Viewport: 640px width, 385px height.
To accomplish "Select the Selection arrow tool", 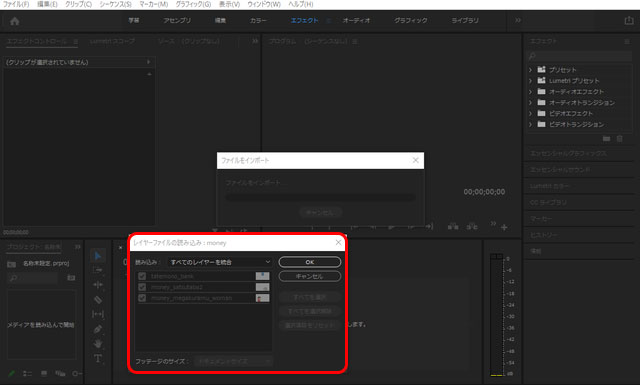I will pos(98,256).
